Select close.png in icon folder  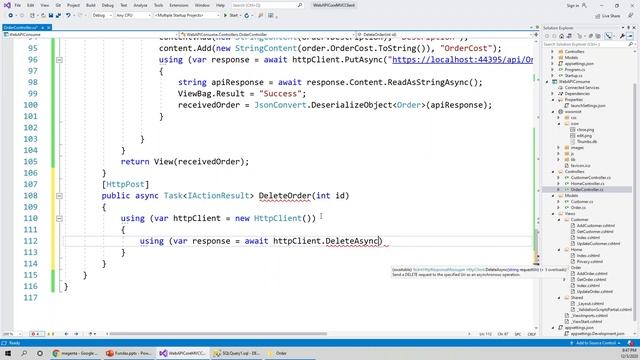pyautogui.click(x=585, y=130)
